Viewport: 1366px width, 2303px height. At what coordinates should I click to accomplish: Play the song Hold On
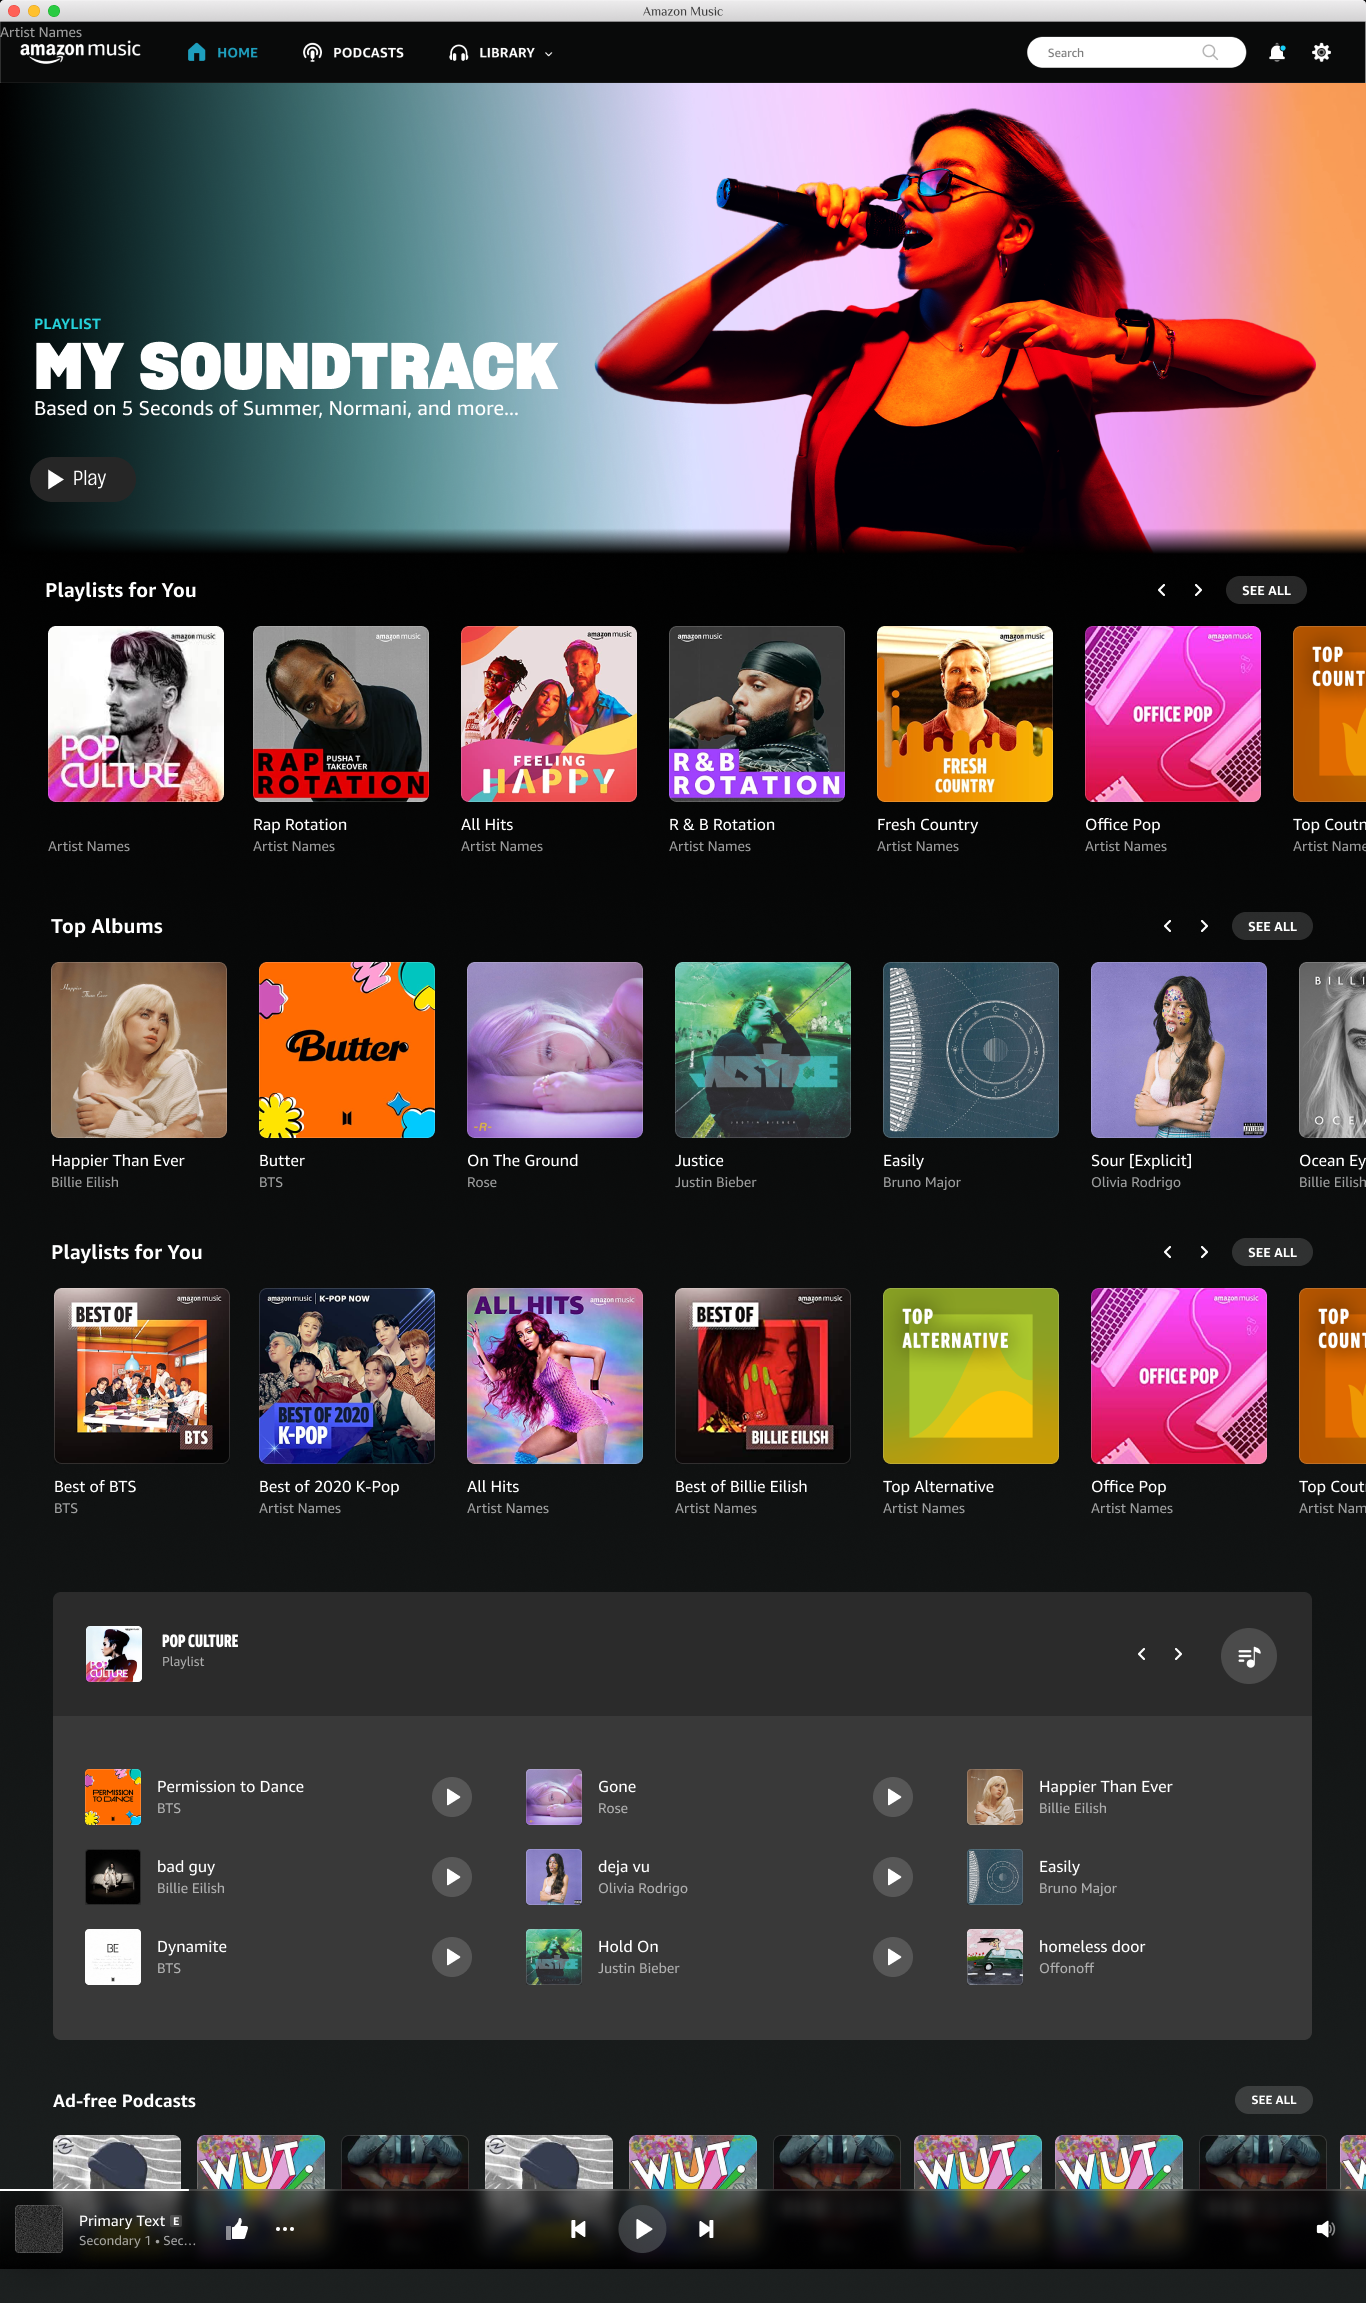893,1957
